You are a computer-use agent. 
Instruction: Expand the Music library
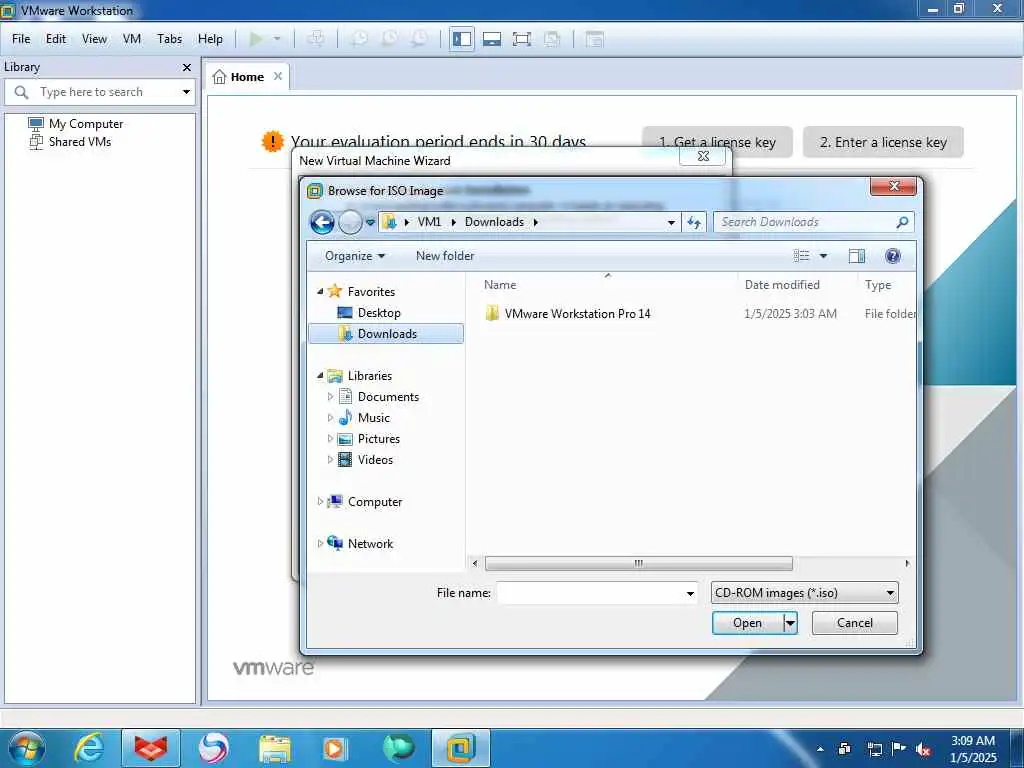pos(330,417)
